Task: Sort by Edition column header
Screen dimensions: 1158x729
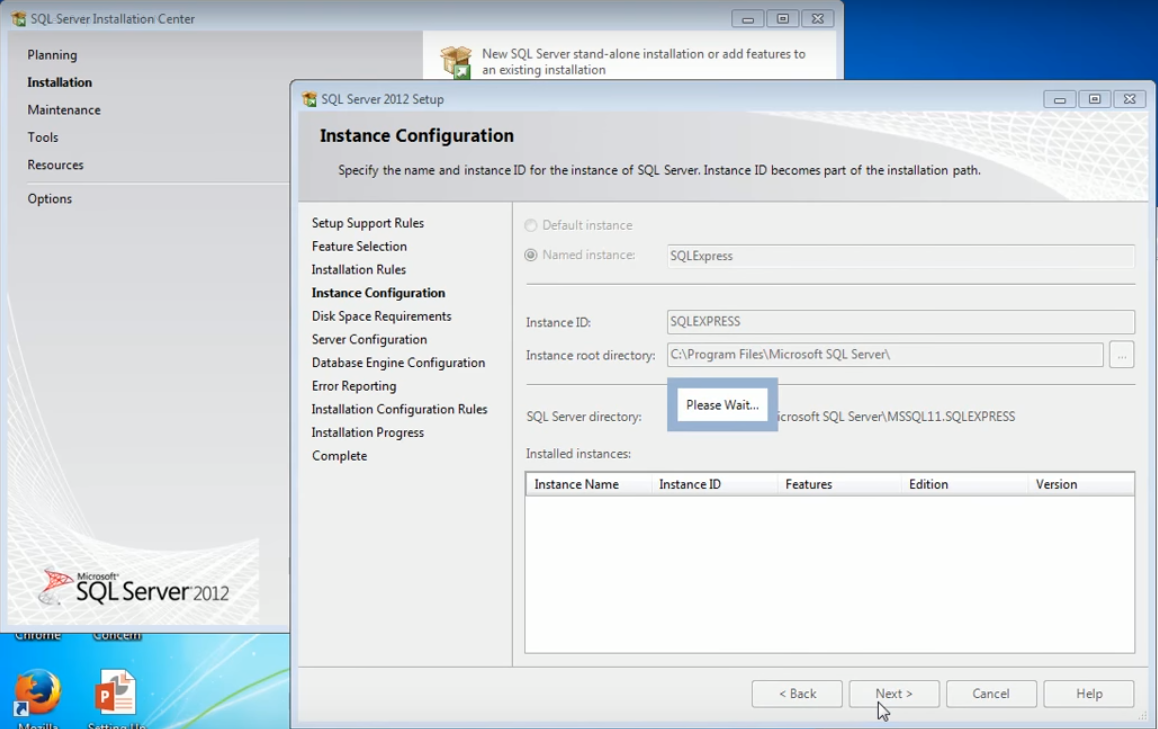Action: pos(964,485)
